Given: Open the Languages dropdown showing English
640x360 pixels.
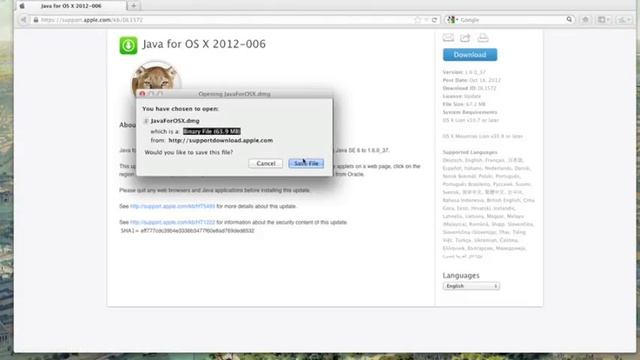Looking at the screenshot, I should tap(471, 286).
